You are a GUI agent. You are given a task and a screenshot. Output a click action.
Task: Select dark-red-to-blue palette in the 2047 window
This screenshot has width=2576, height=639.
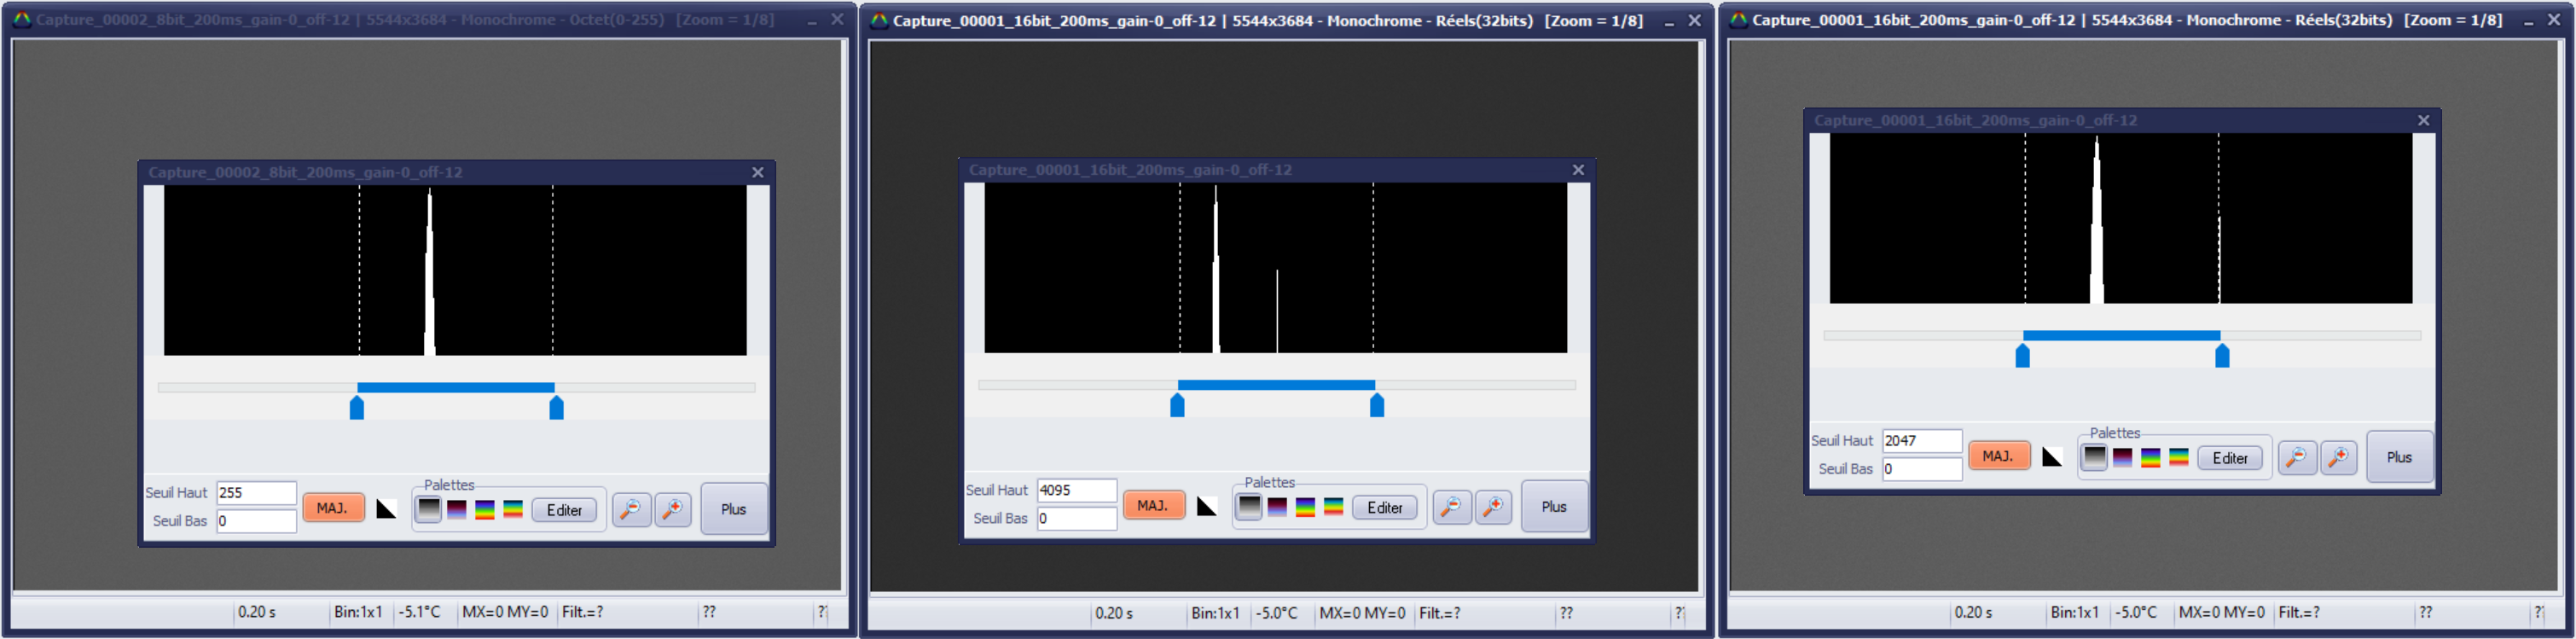(x=2122, y=458)
